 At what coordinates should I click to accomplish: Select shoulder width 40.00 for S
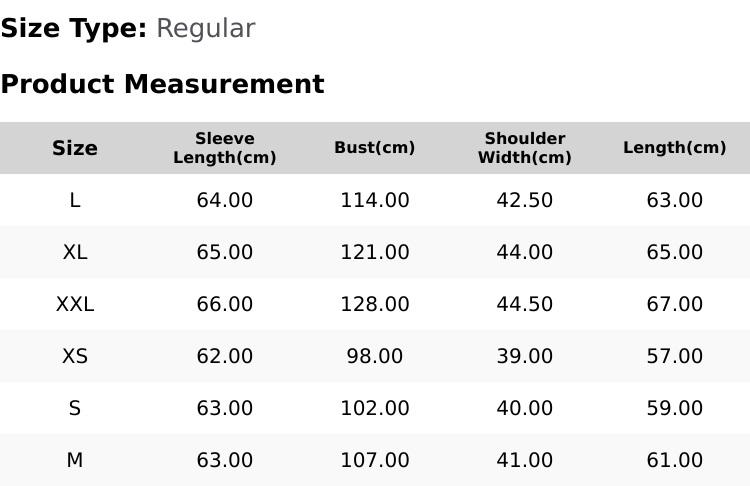(525, 409)
